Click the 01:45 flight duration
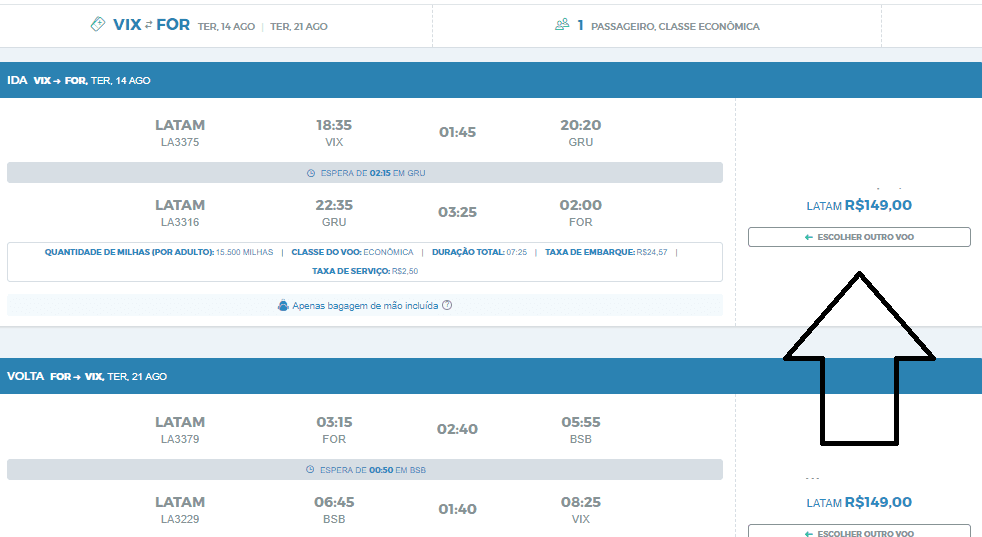982x537 pixels. tap(457, 132)
